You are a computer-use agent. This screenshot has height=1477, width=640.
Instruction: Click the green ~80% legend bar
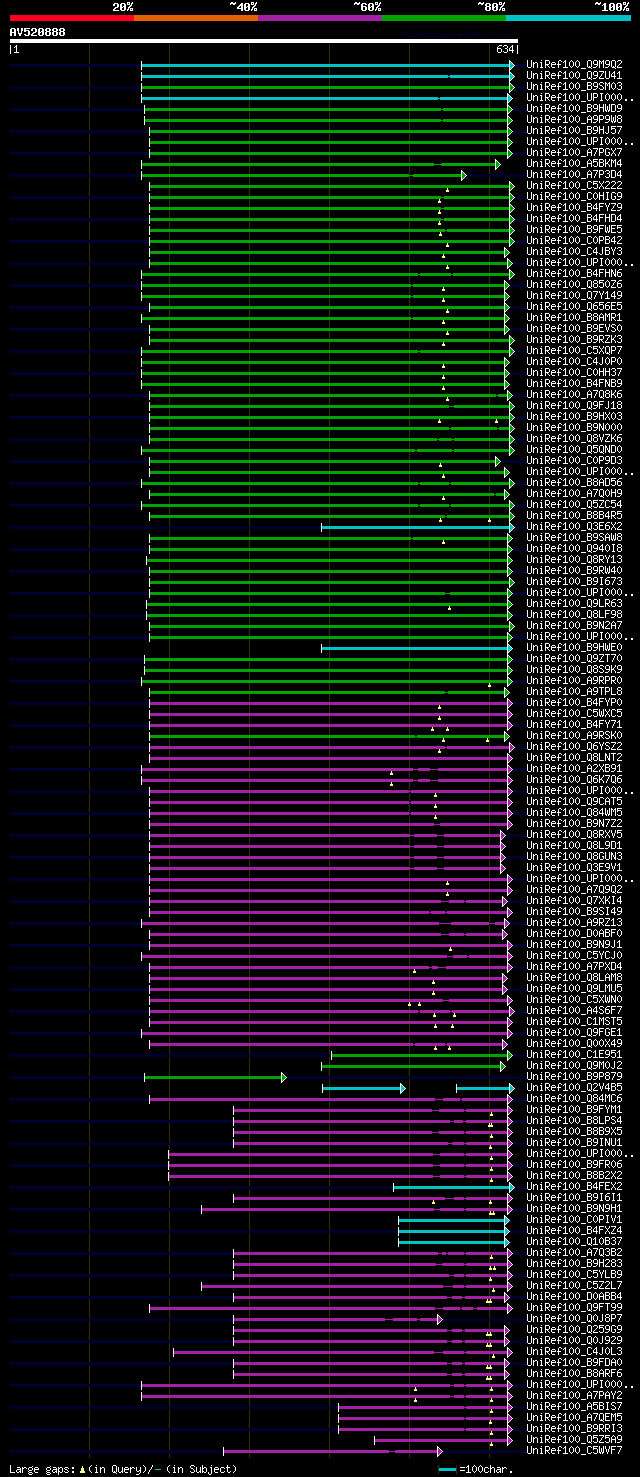point(444,17)
